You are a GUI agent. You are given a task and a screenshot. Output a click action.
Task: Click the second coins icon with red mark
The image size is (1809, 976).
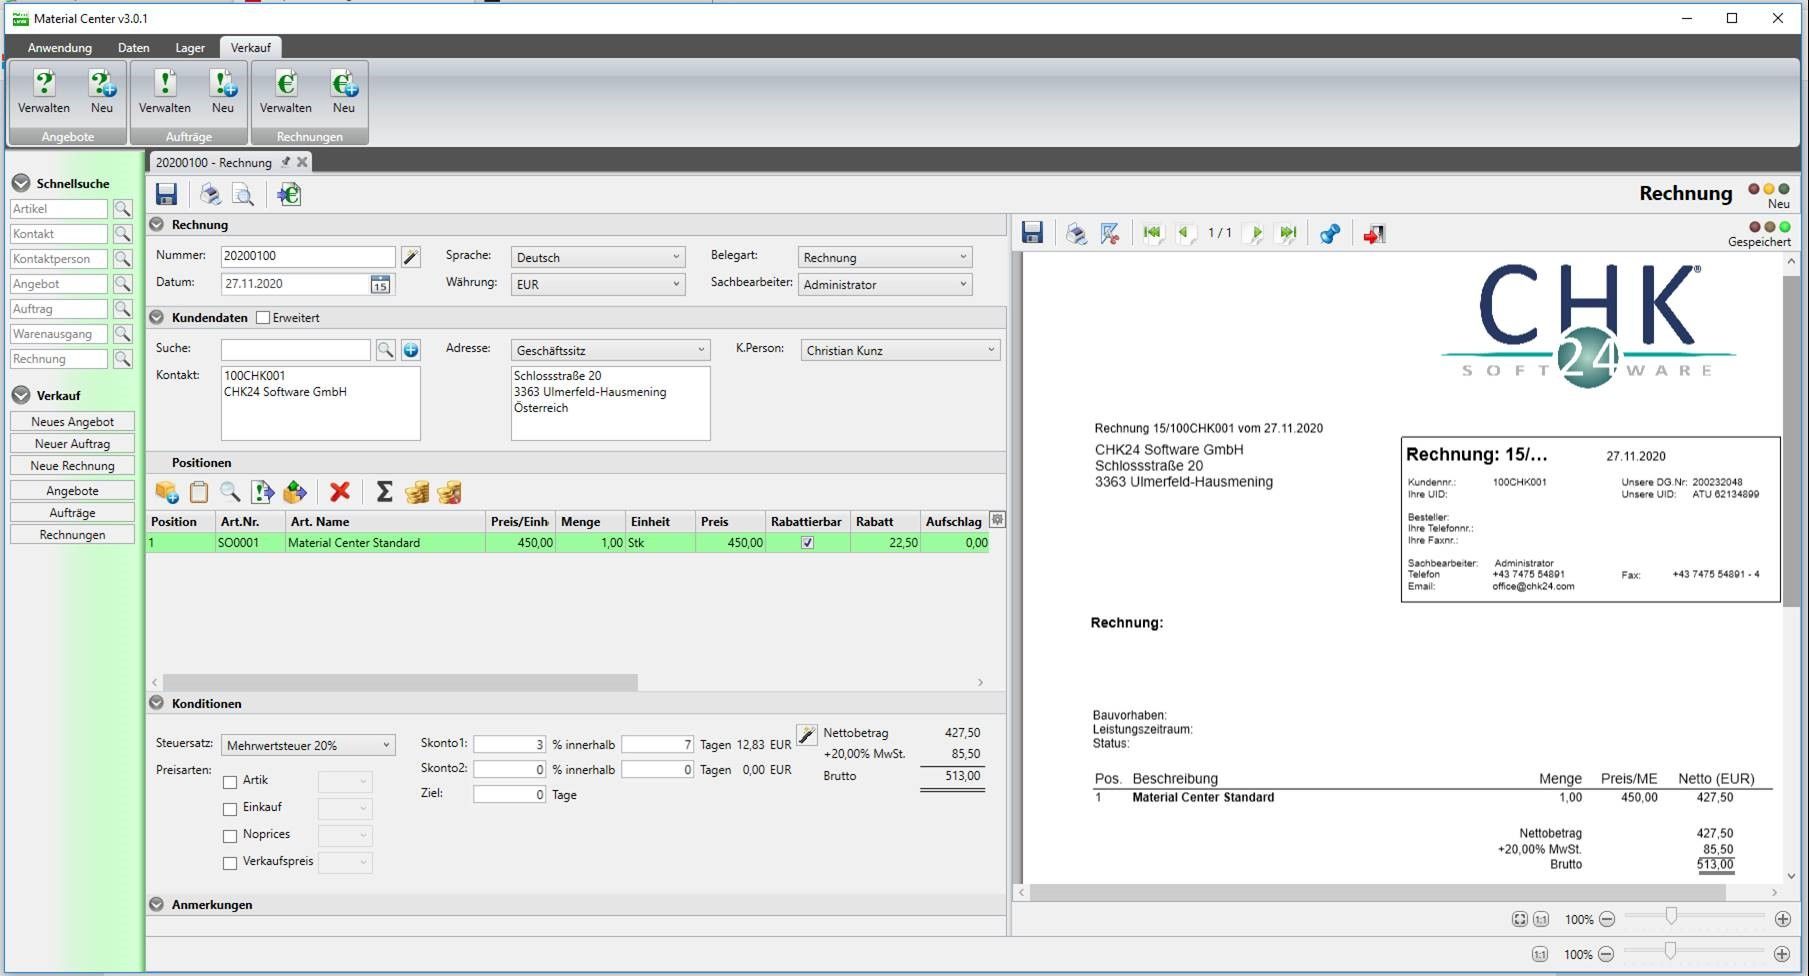[x=450, y=492]
